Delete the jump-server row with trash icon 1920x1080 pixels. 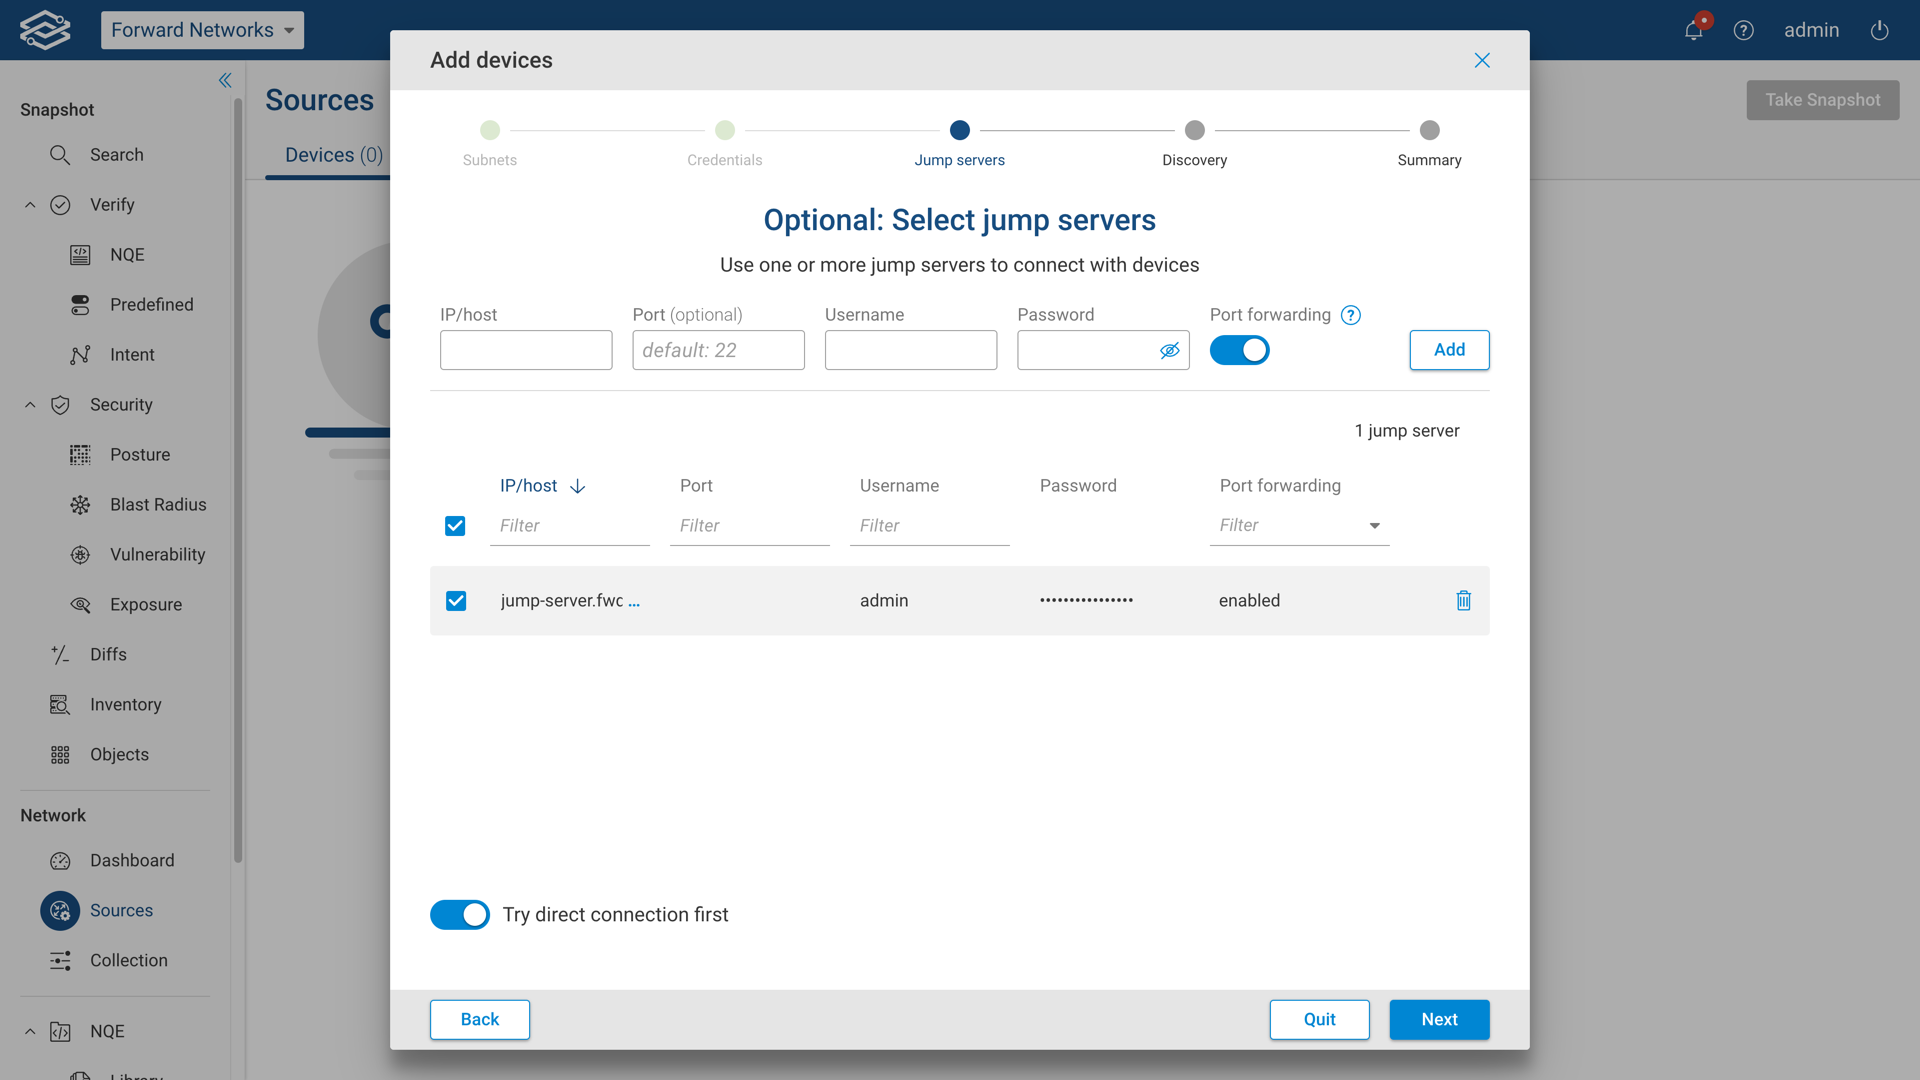click(x=1463, y=600)
